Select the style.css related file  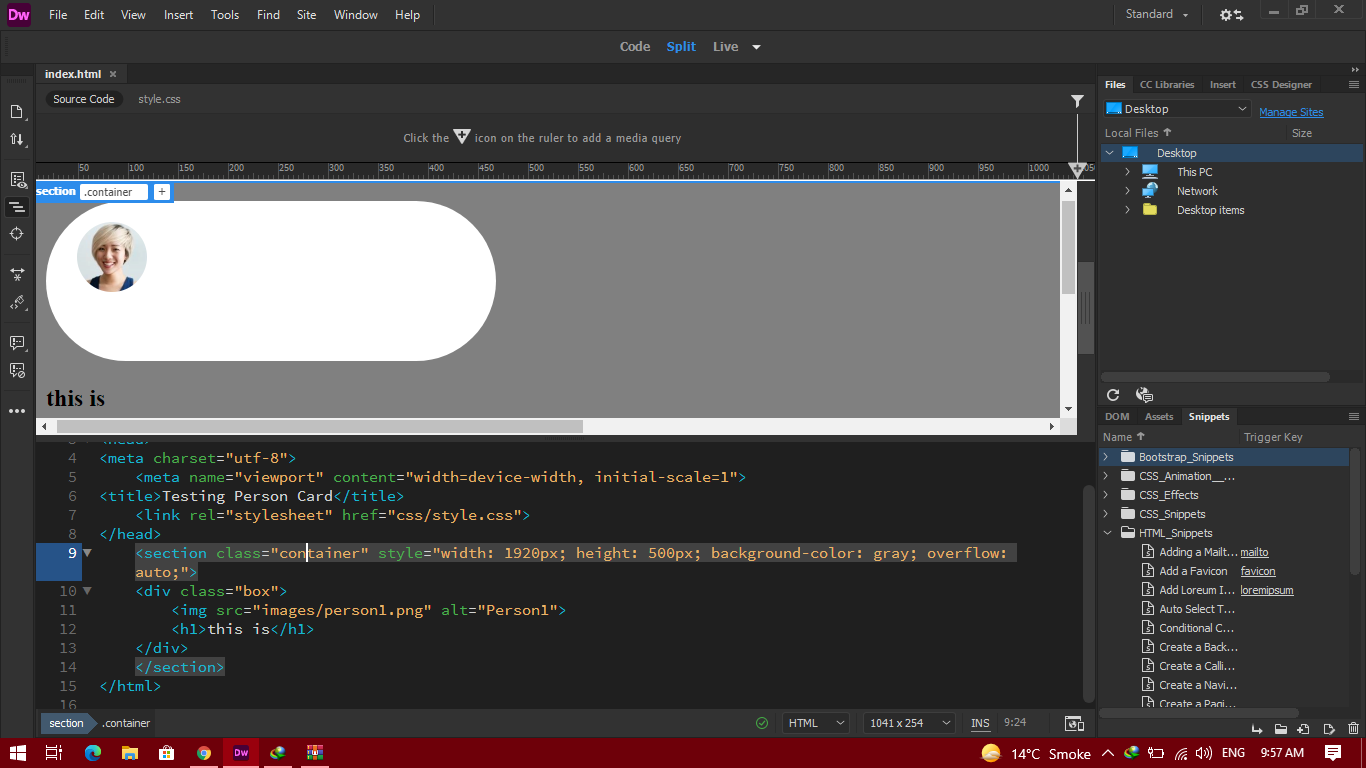159,99
